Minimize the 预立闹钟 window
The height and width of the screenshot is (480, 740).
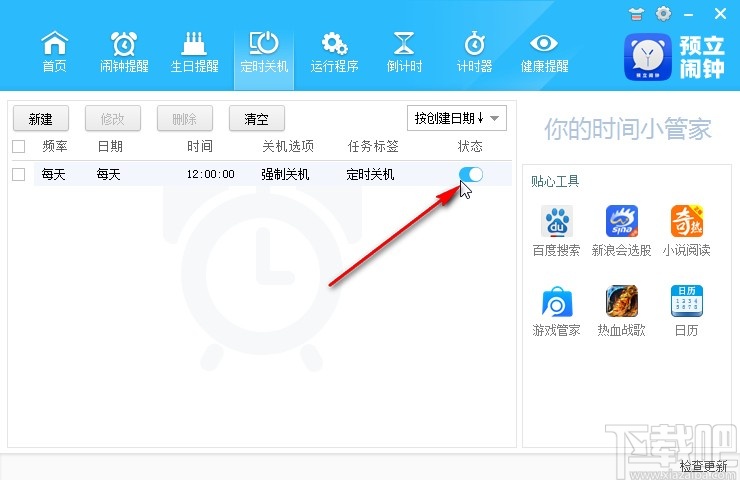coord(688,15)
